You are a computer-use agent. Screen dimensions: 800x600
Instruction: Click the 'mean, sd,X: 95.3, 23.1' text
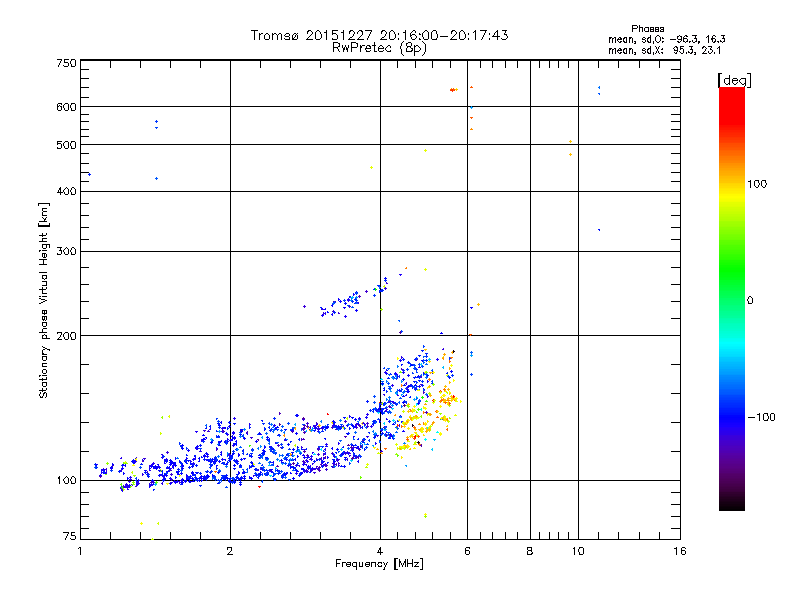tap(664, 50)
